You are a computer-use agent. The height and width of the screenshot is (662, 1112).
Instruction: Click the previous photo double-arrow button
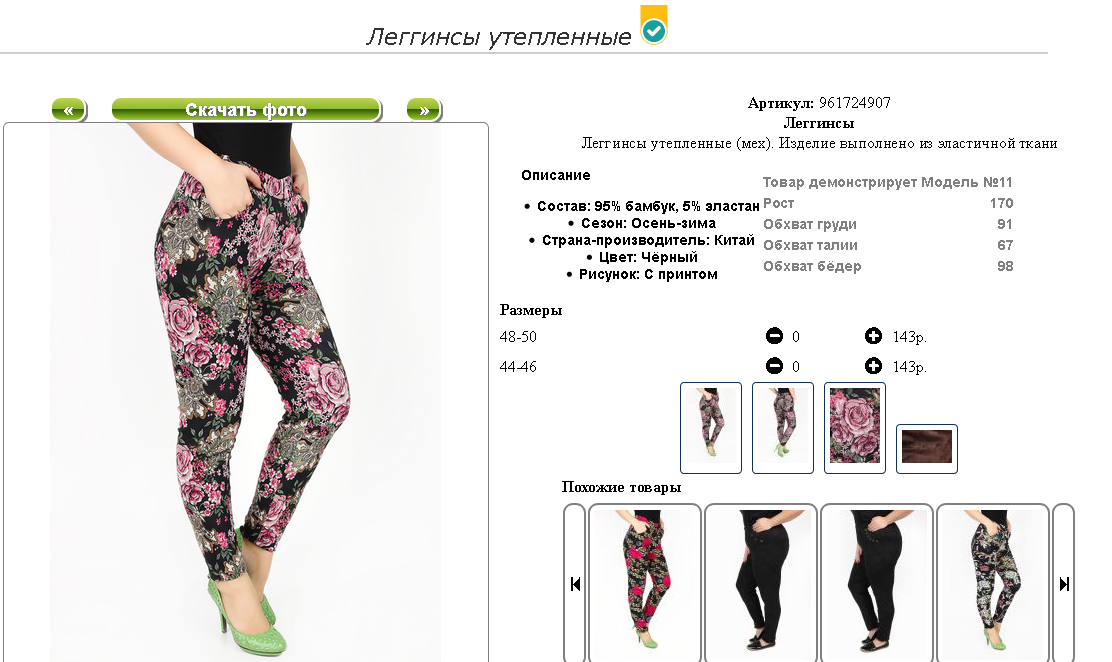pyautogui.click(x=69, y=110)
